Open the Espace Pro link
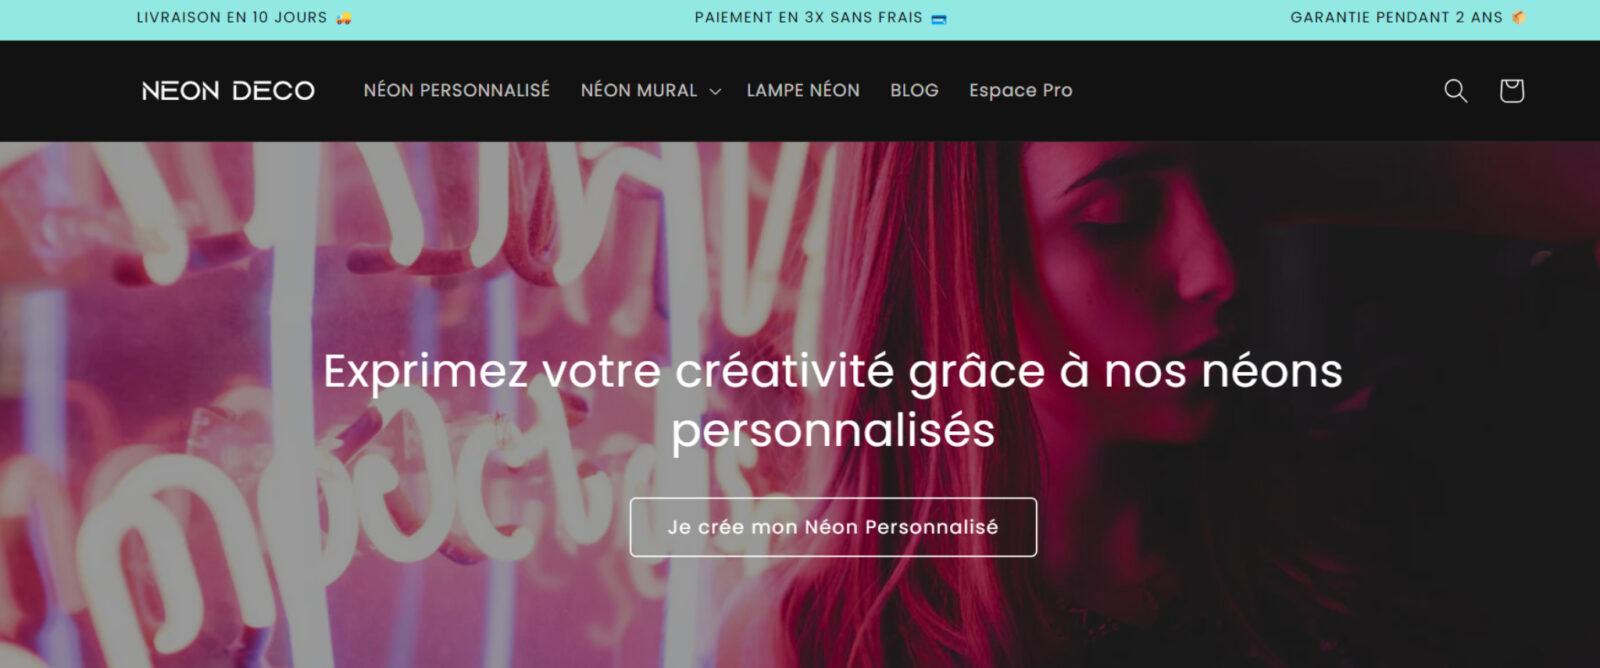 pyautogui.click(x=1021, y=90)
